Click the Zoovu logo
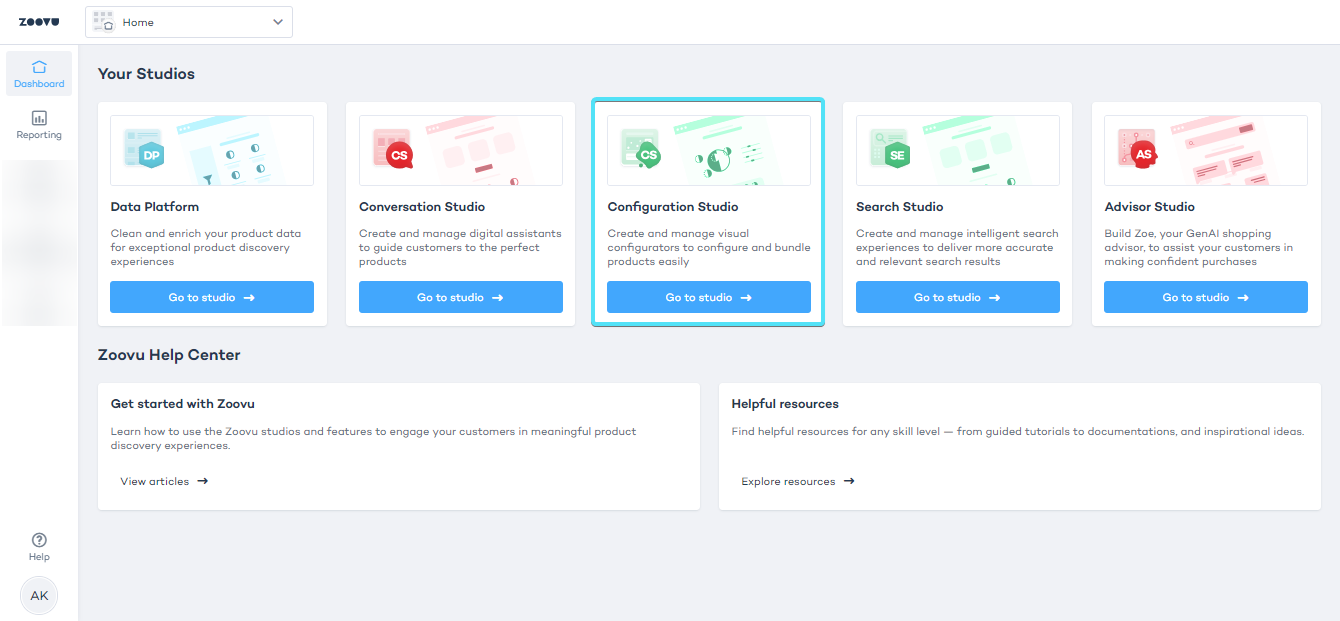Image resolution: width=1340 pixels, height=621 pixels. pos(39,22)
